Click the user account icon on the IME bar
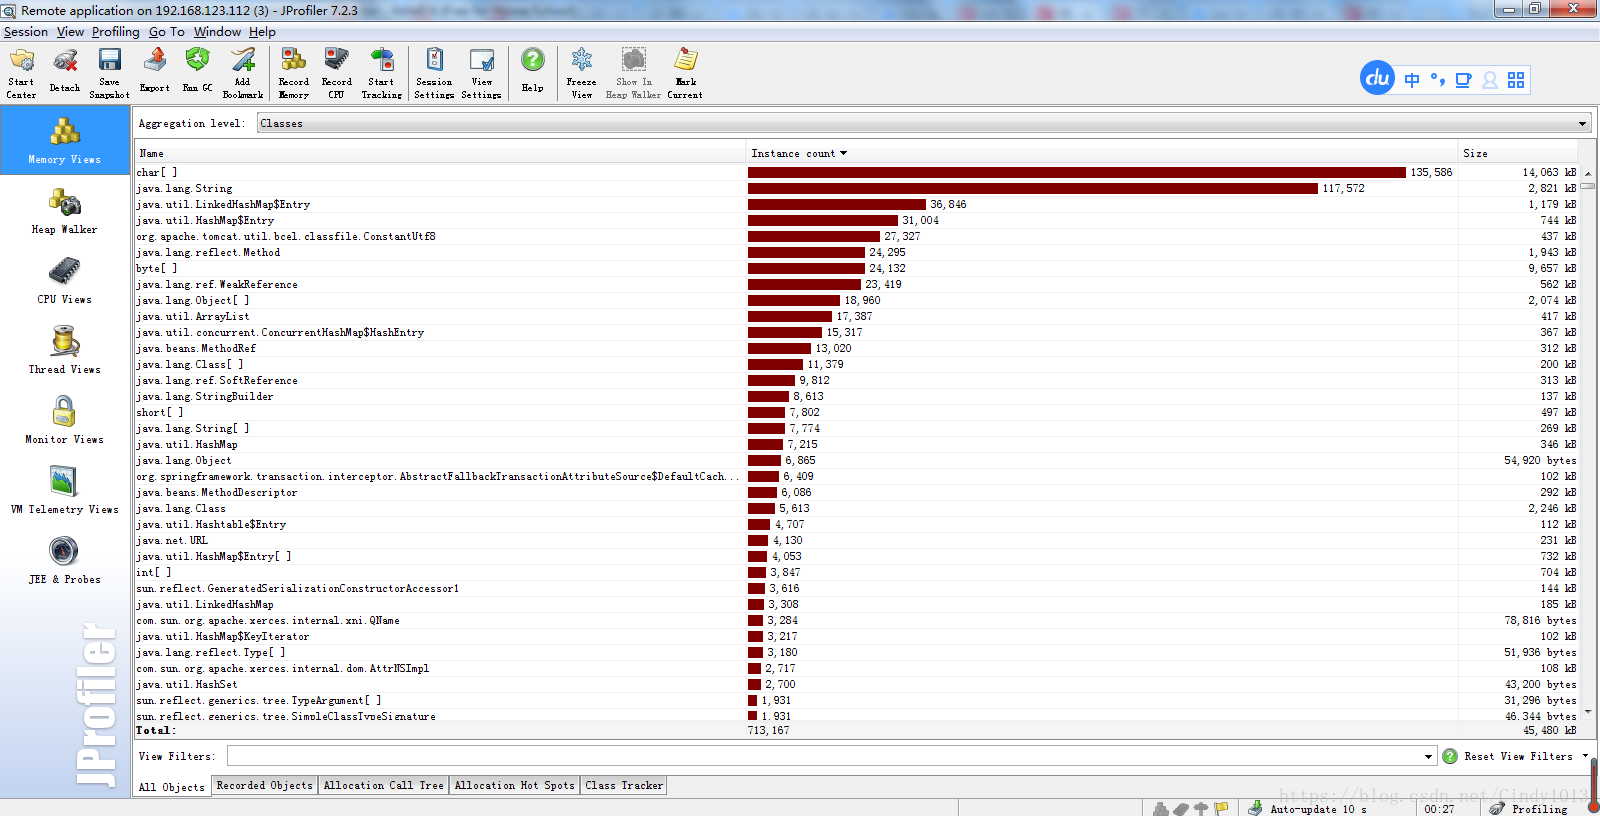1600x816 pixels. (1490, 80)
